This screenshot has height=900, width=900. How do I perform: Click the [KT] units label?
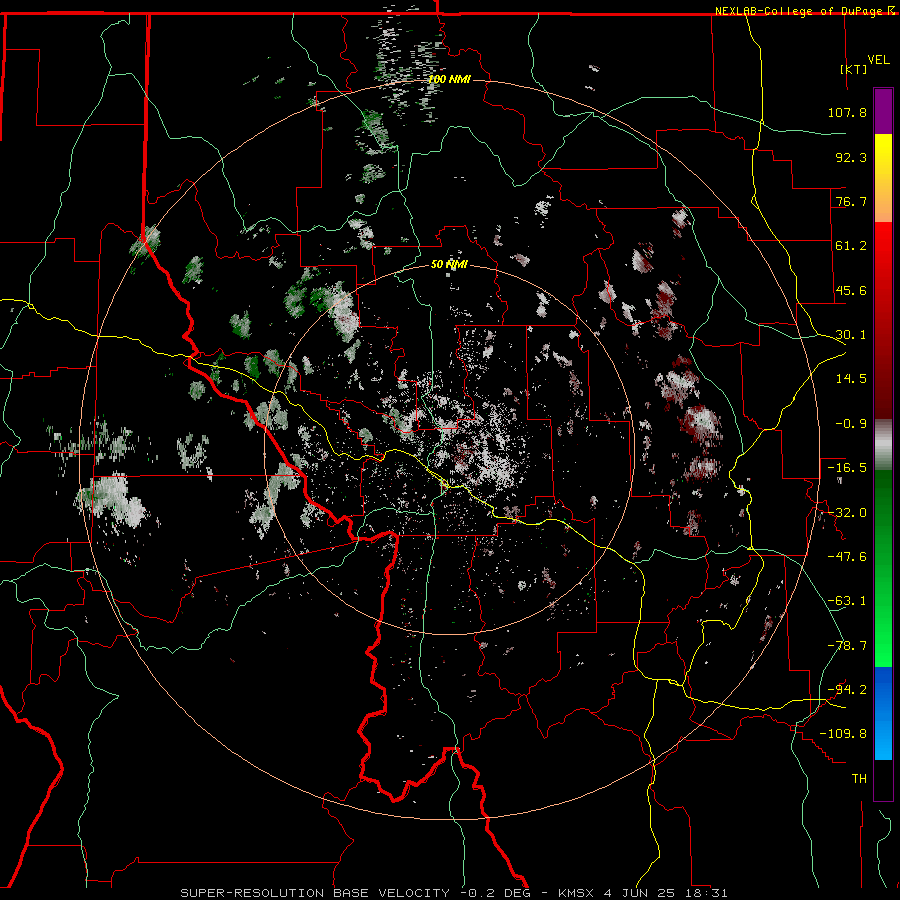point(854,69)
